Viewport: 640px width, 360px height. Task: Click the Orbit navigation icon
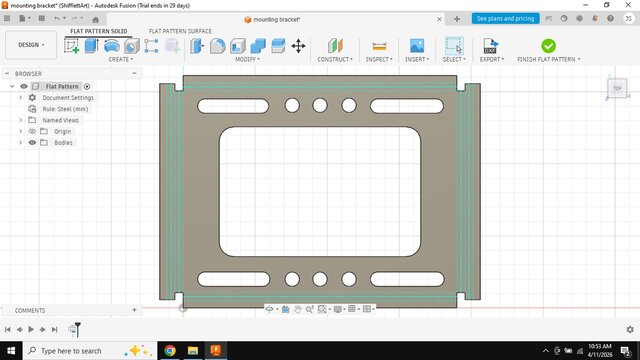pyautogui.click(x=269, y=309)
